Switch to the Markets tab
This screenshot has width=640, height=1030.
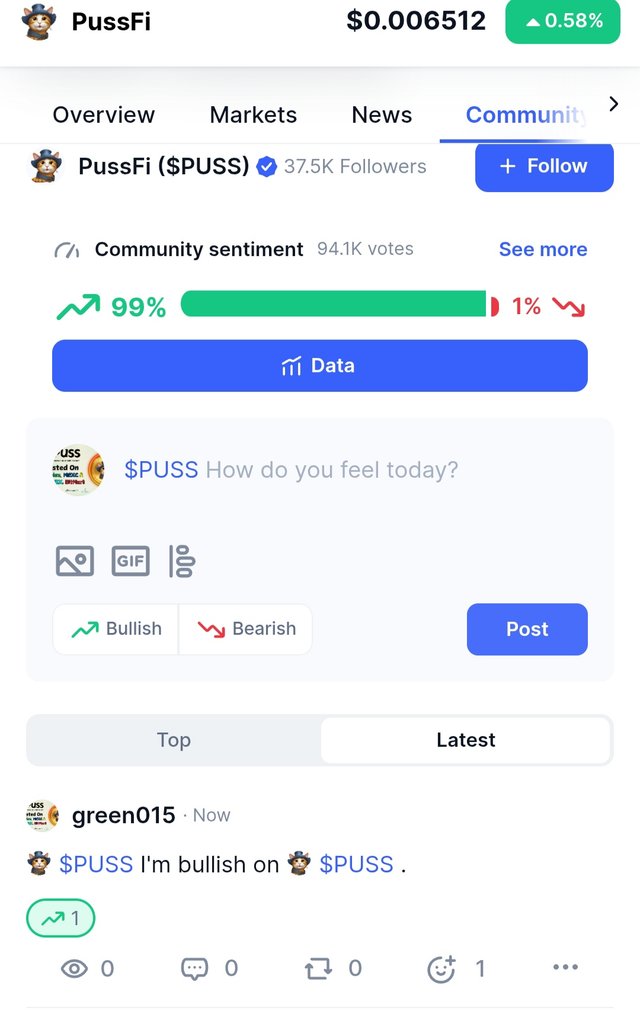tap(253, 115)
